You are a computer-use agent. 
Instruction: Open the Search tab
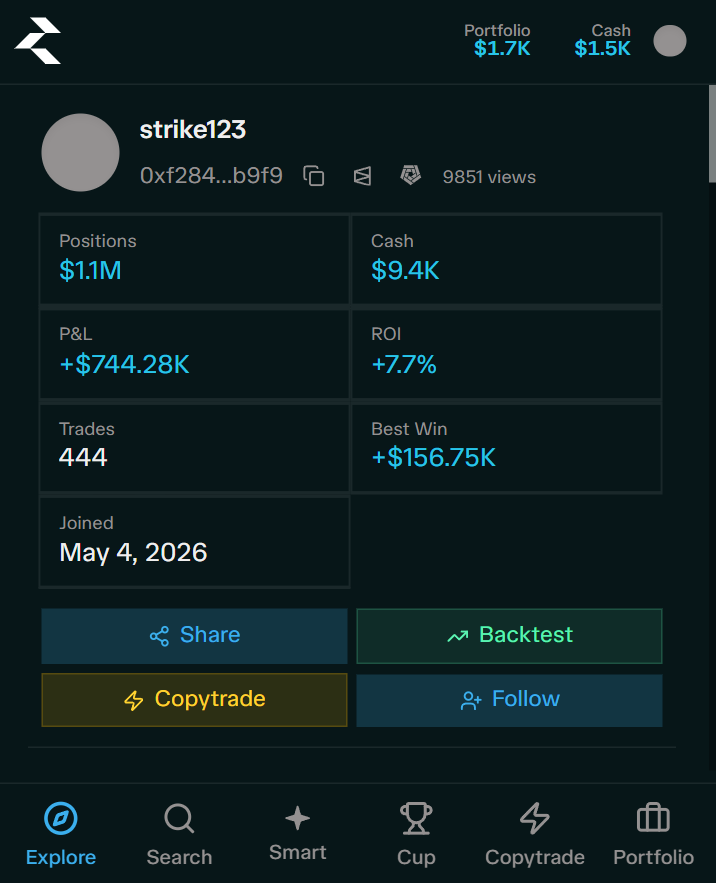click(179, 834)
